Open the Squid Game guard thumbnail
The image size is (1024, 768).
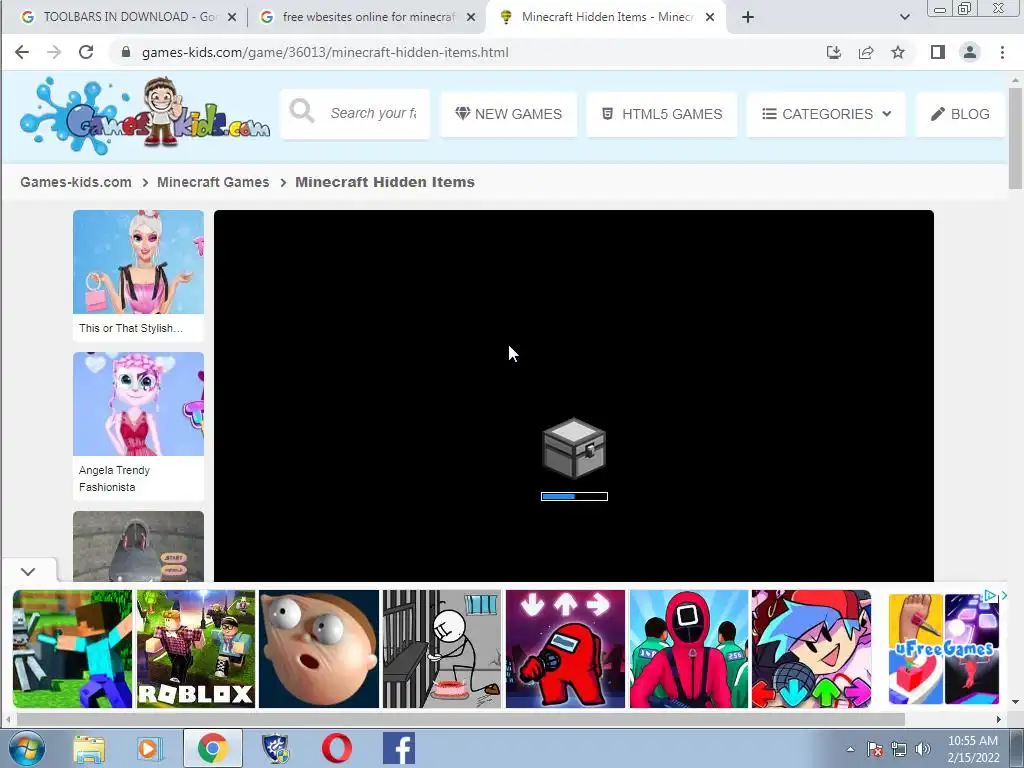point(688,648)
